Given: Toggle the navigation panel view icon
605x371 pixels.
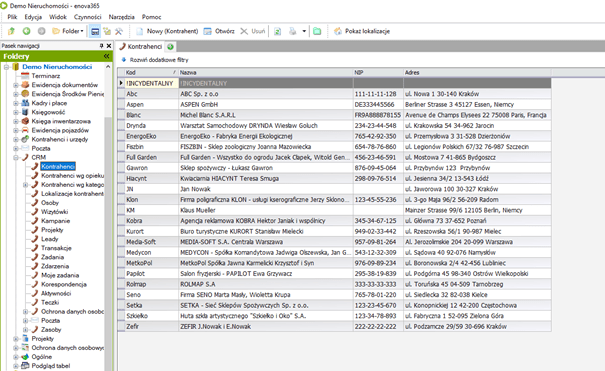Looking at the screenshot, I should pyautogui.click(x=95, y=31).
